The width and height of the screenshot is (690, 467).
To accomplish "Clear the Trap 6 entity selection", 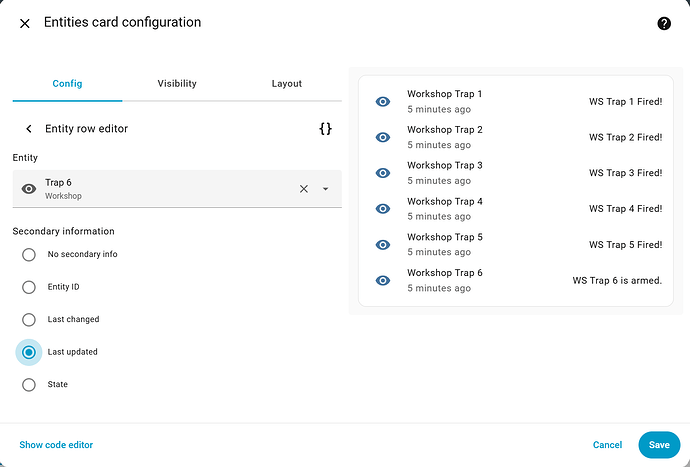I will 304,189.
